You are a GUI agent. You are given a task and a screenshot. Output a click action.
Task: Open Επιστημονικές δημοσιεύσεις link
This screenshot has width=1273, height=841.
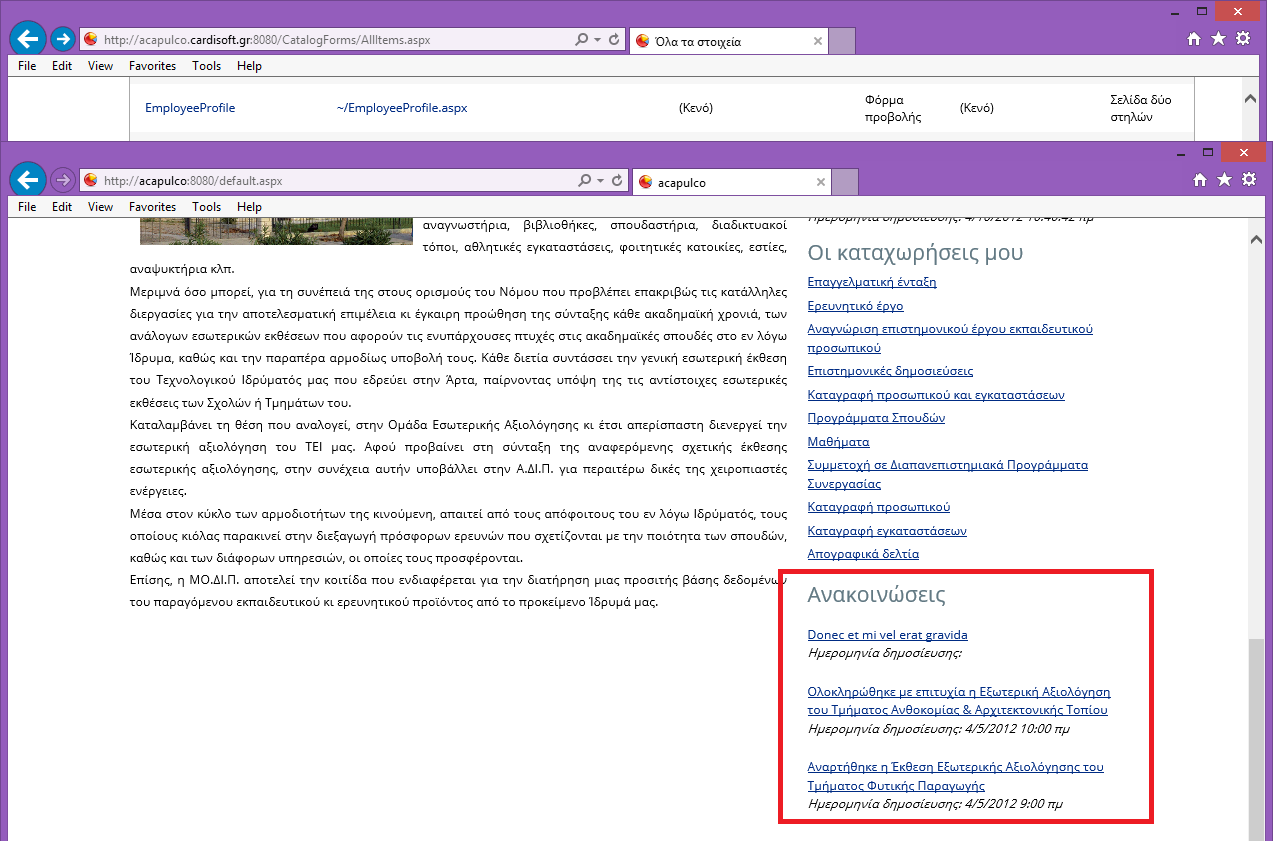click(x=890, y=371)
